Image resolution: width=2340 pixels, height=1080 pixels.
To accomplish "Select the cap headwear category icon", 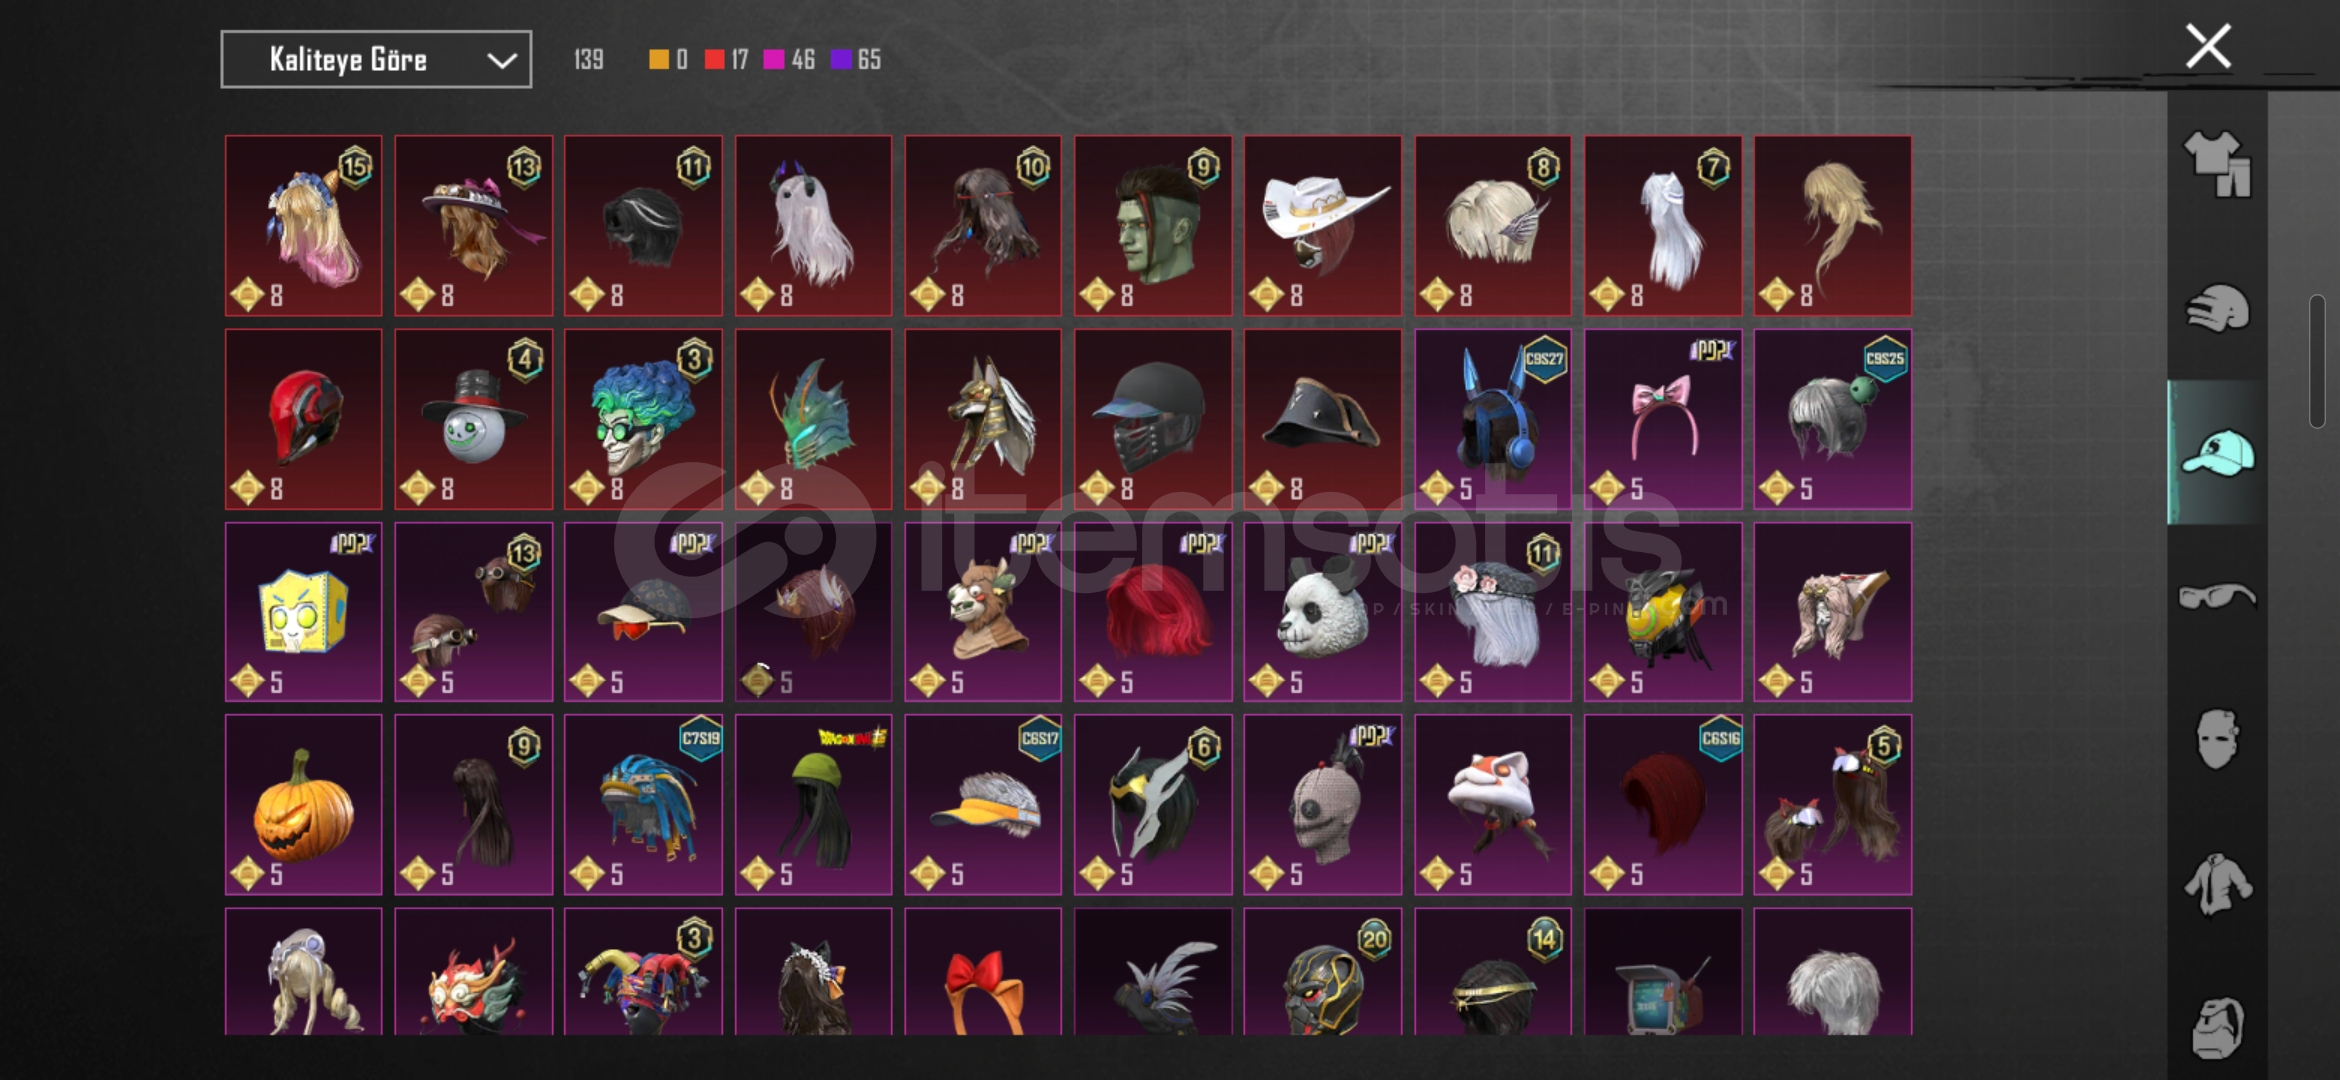I will (2217, 453).
